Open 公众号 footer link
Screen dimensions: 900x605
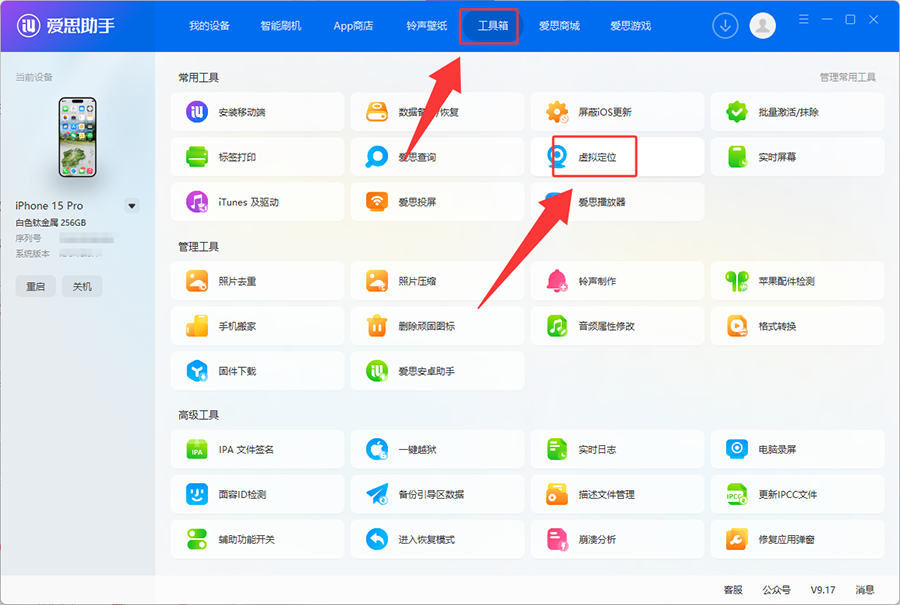click(x=776, y=590)
